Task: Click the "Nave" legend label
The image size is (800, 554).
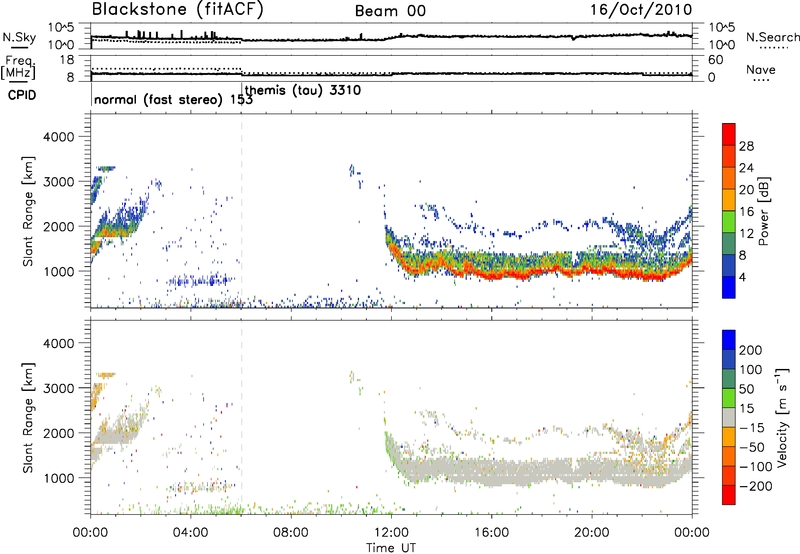Action: click(761, 69)
